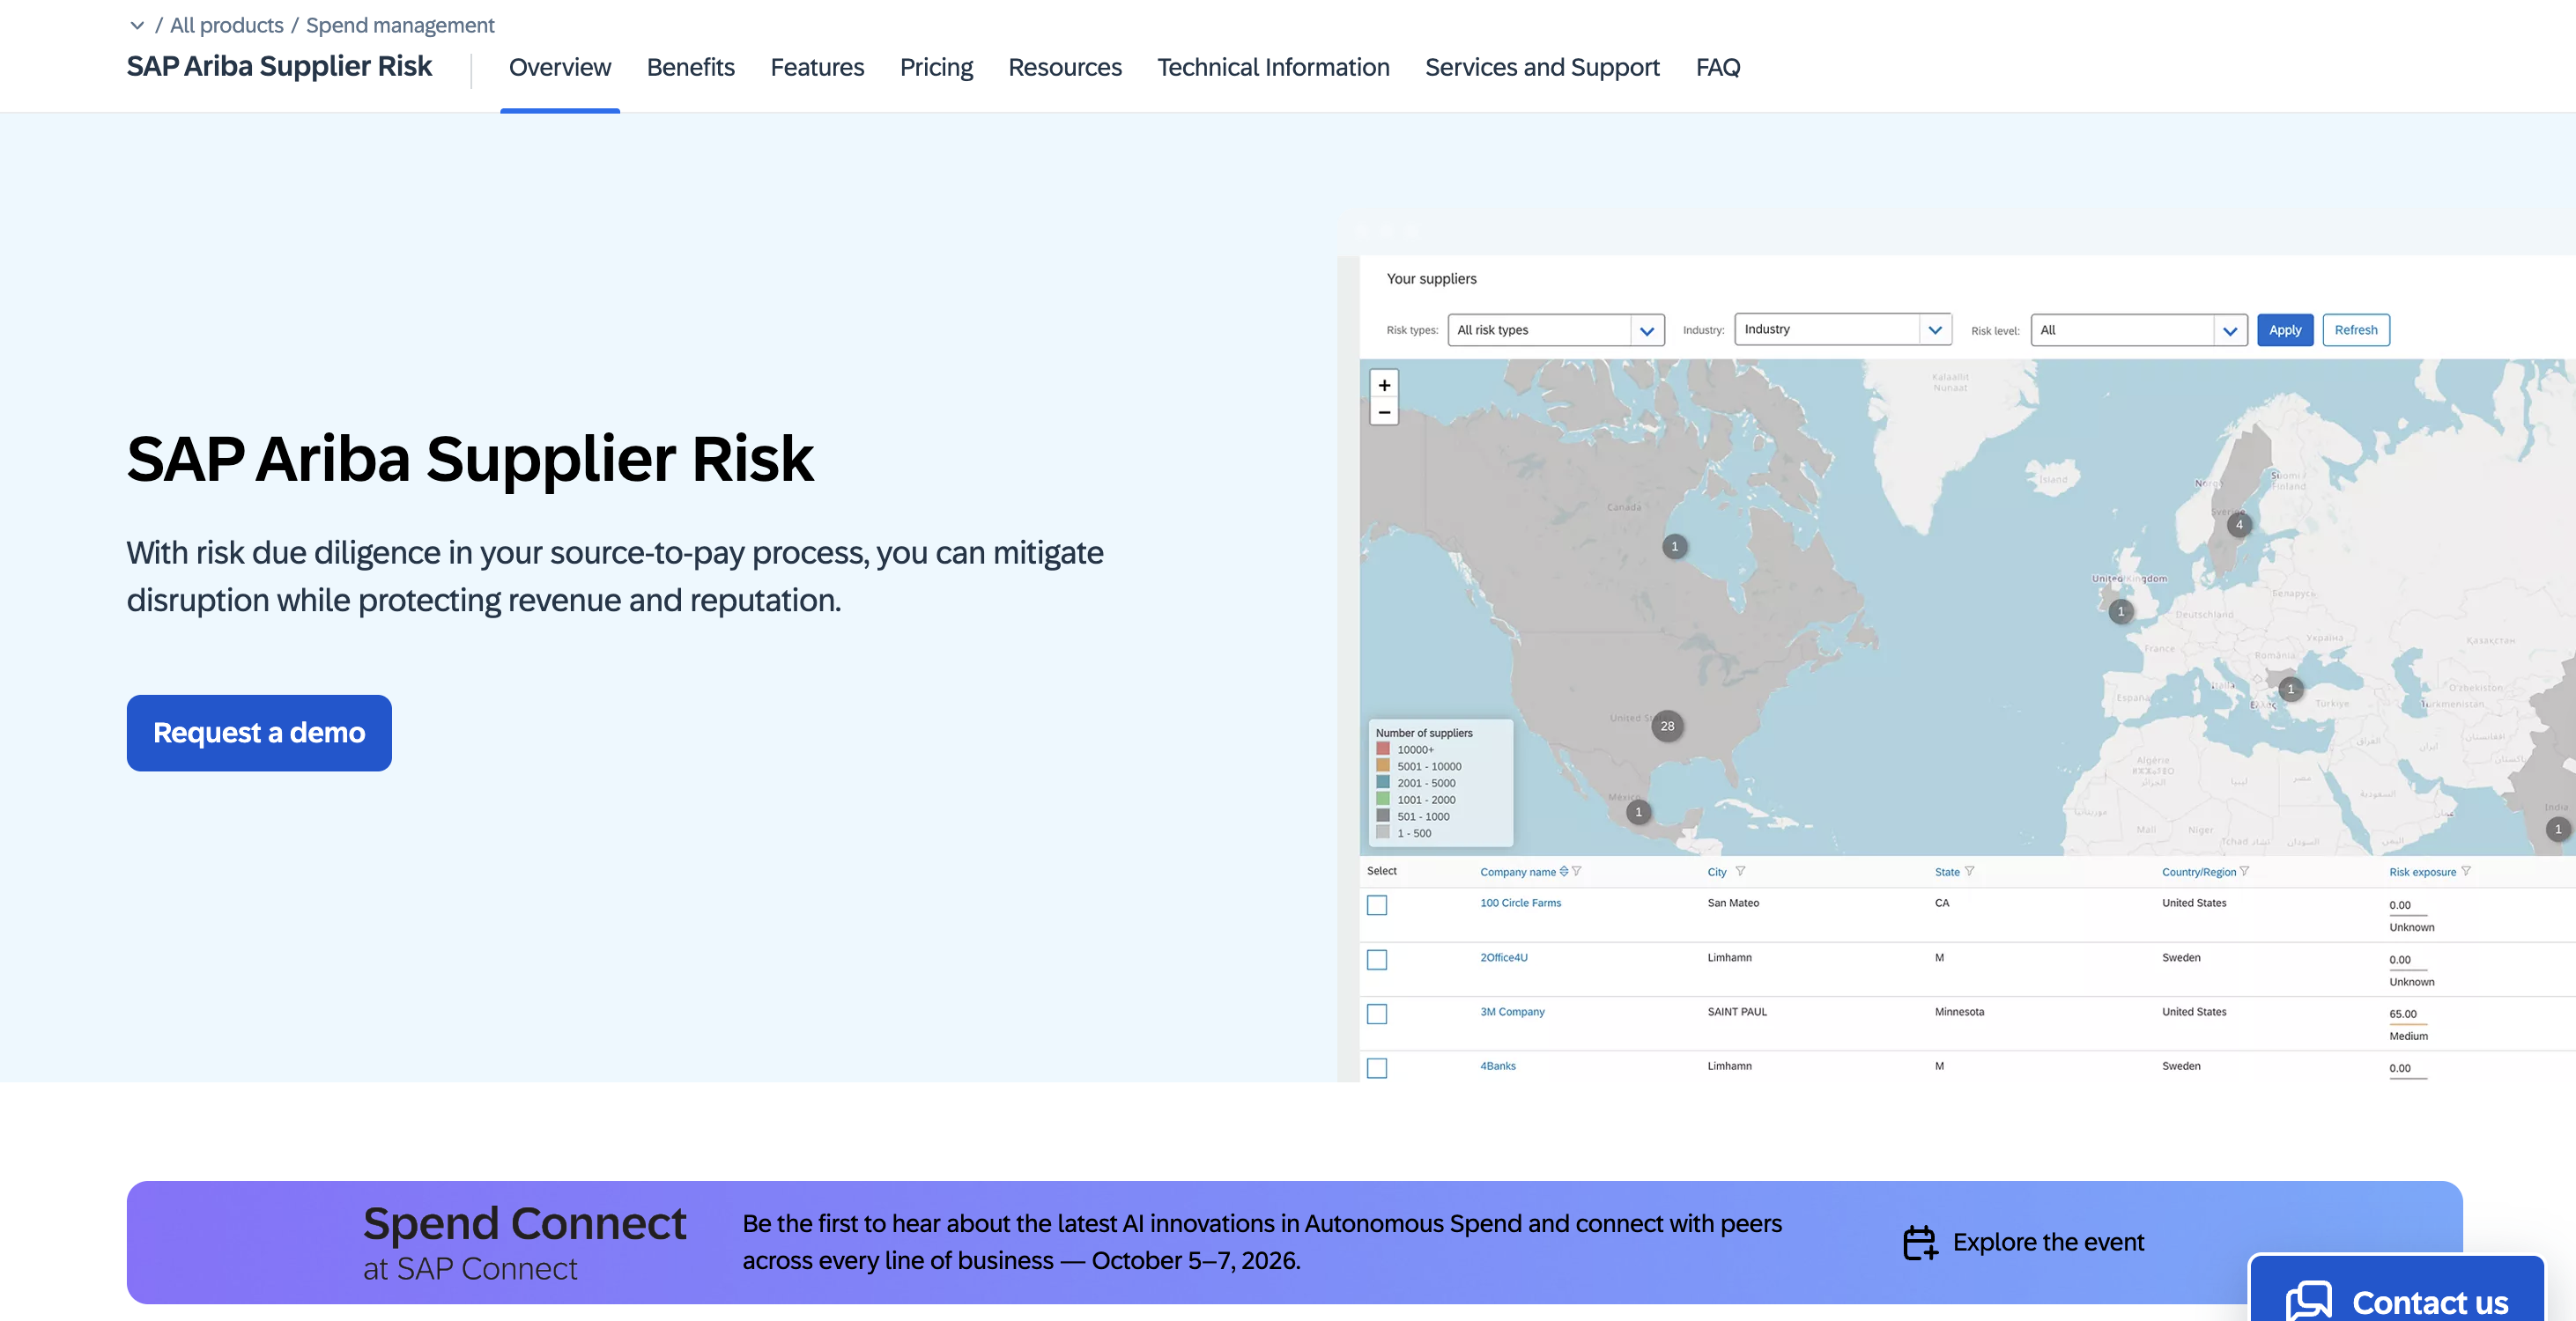
Task: Click the Medium risk label
Action: pyautogui.click(x=2408, y=1036)
